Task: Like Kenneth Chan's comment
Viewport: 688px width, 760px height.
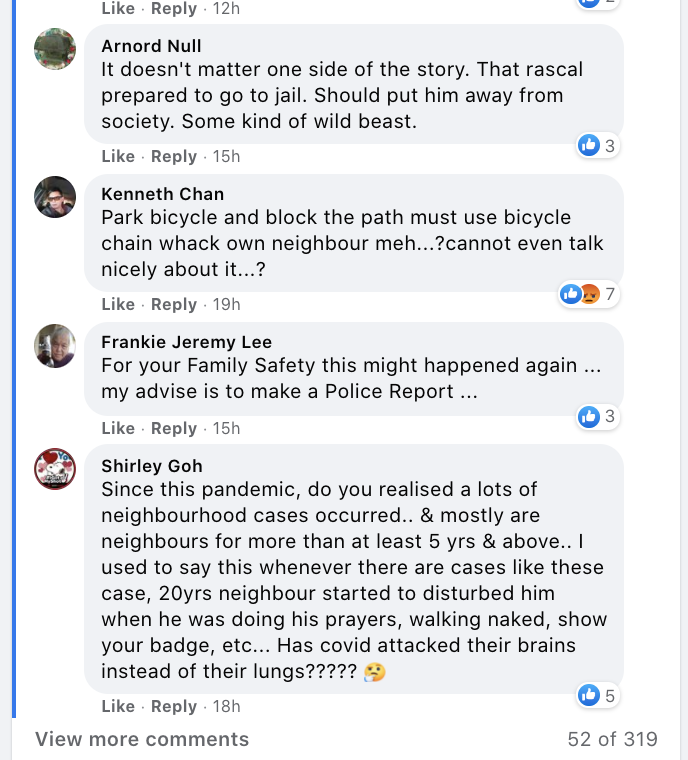Action: pos(118,304)
